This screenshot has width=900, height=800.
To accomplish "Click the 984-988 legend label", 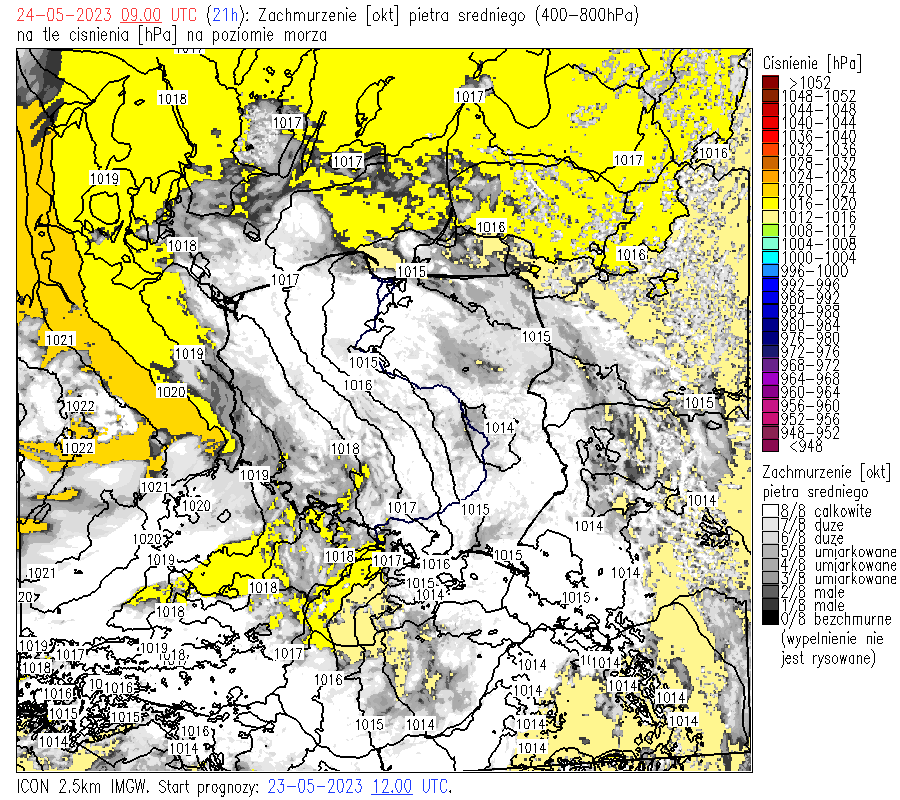I will (x=809, y=312).
